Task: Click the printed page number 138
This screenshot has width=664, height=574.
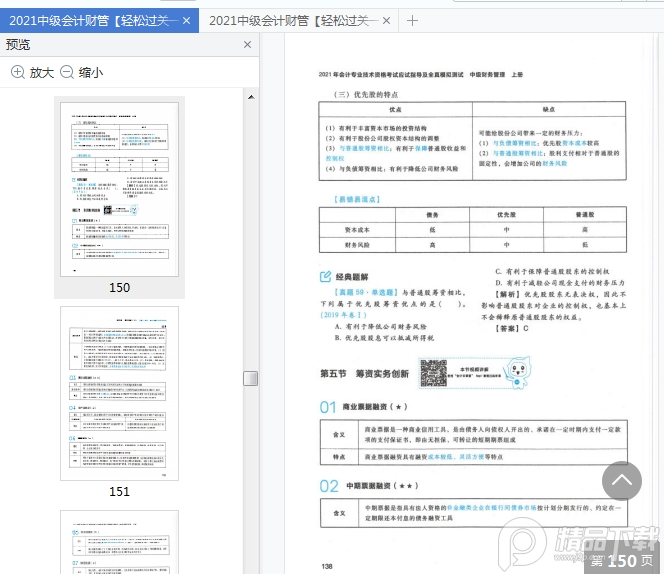Action: pos(327,566)
